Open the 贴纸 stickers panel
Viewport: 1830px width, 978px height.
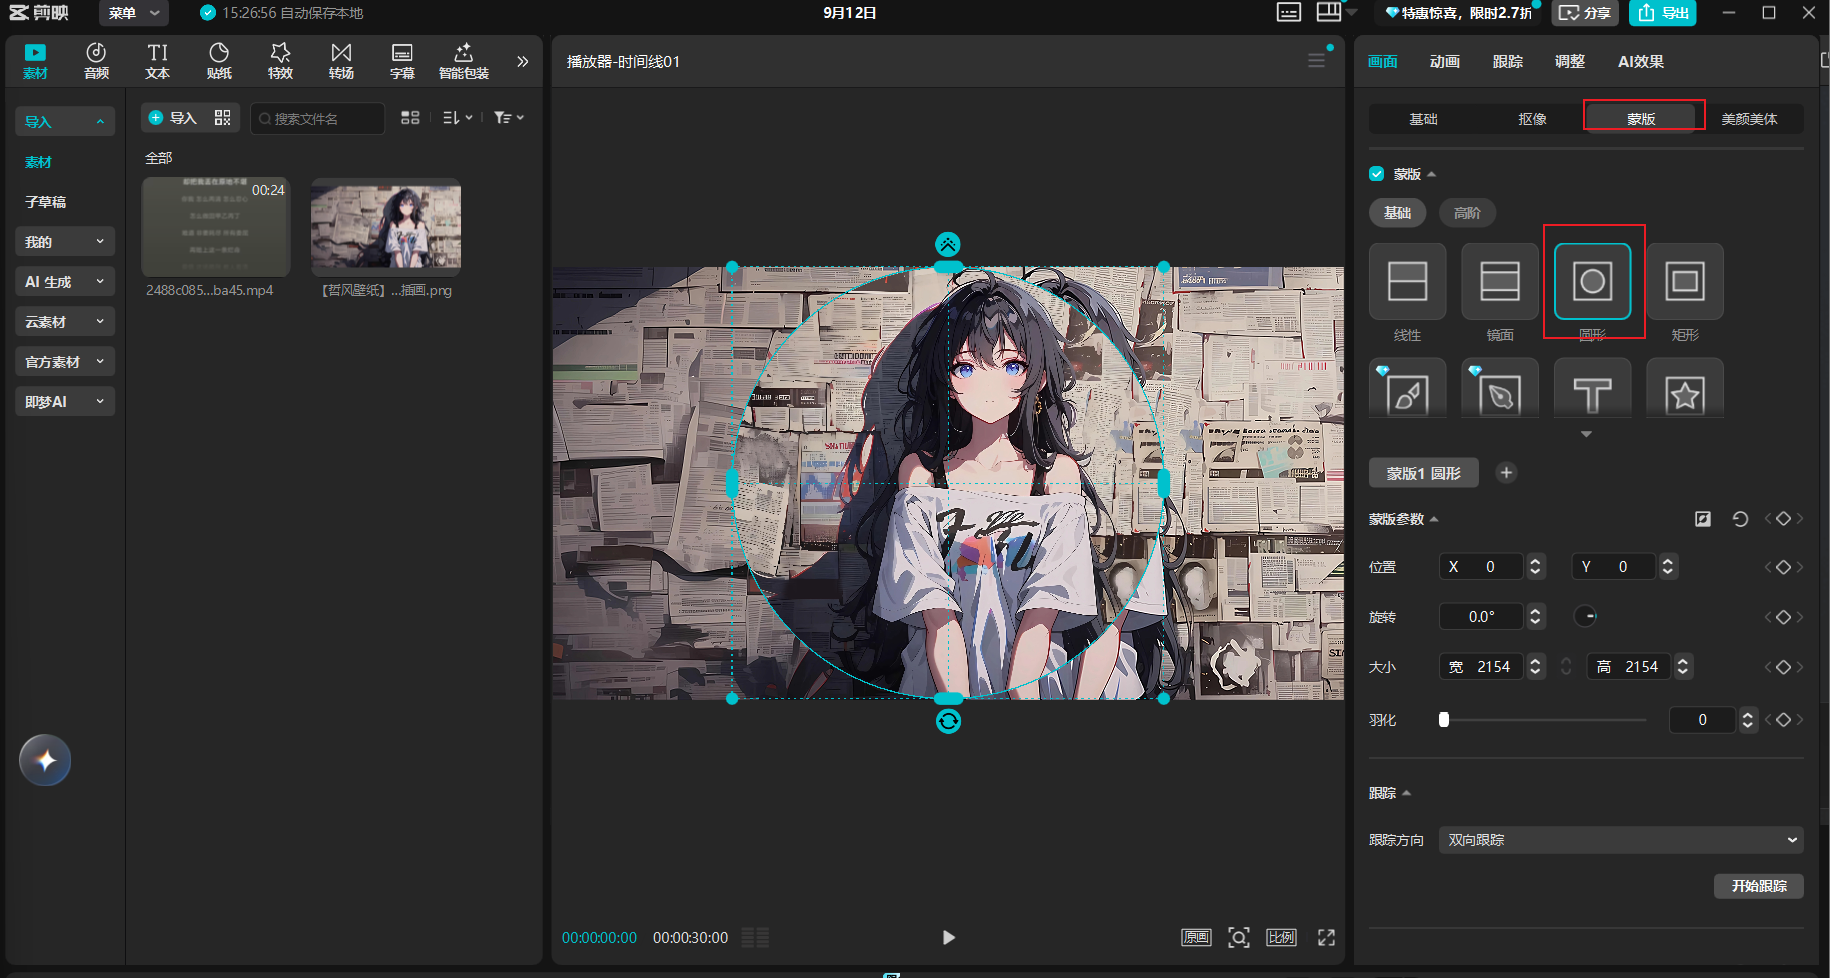(x=219, y=61)
